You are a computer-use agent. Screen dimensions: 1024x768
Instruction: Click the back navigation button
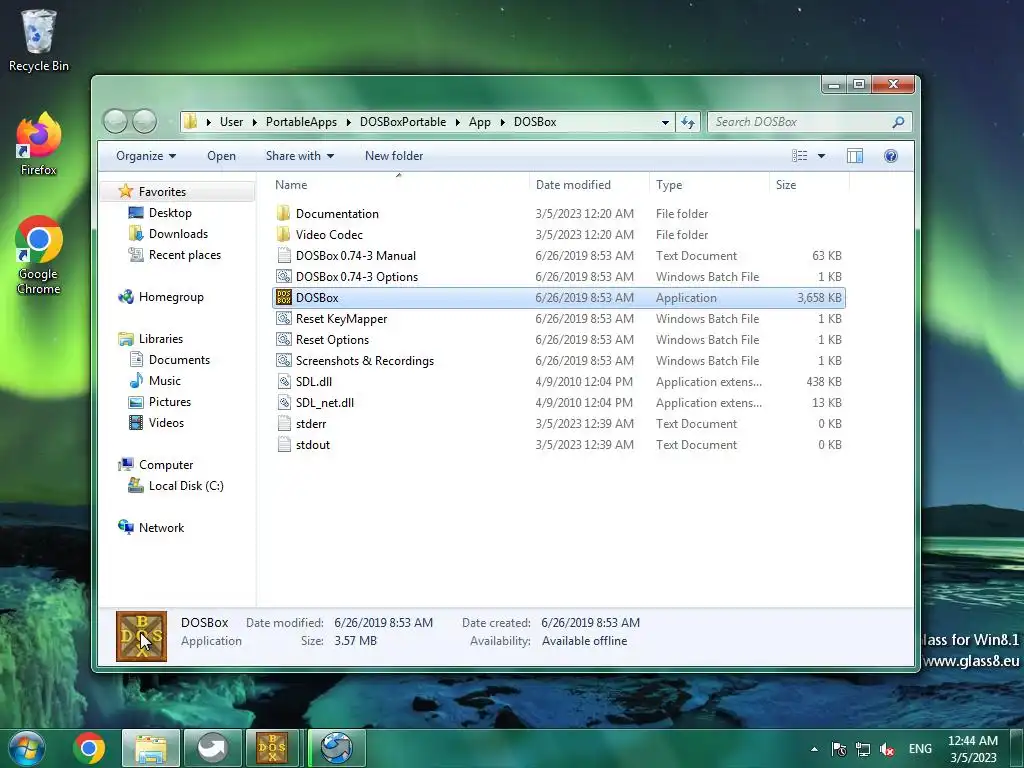pos(115,121)
